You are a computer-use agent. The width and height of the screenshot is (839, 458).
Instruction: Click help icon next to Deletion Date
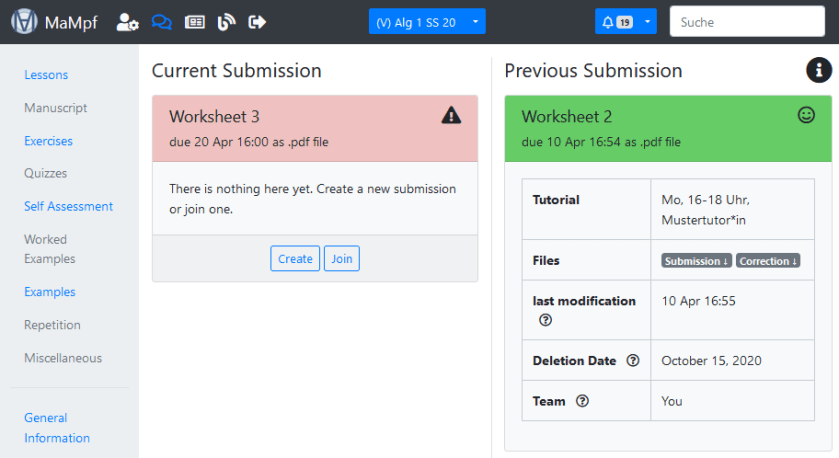pyautogui.click(x=632, y=361)
